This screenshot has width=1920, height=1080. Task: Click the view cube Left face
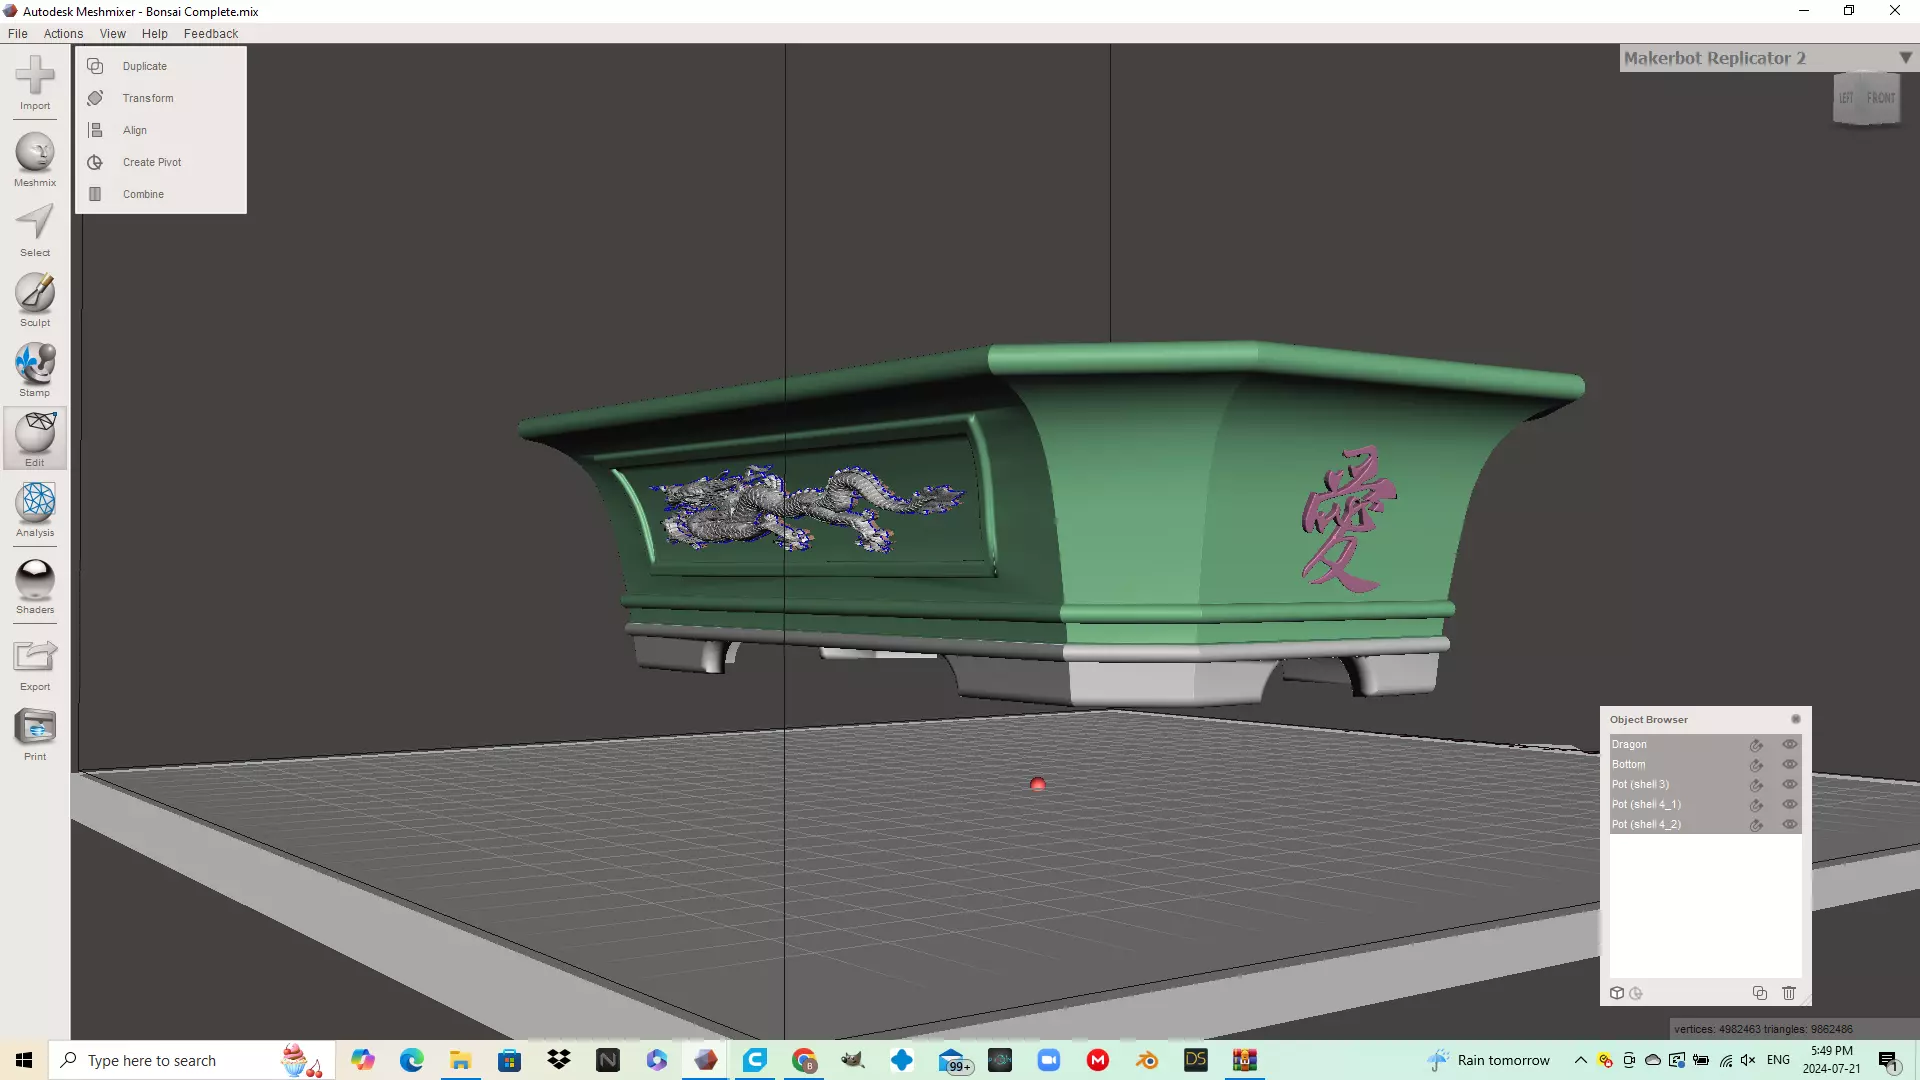point(1847,98)
